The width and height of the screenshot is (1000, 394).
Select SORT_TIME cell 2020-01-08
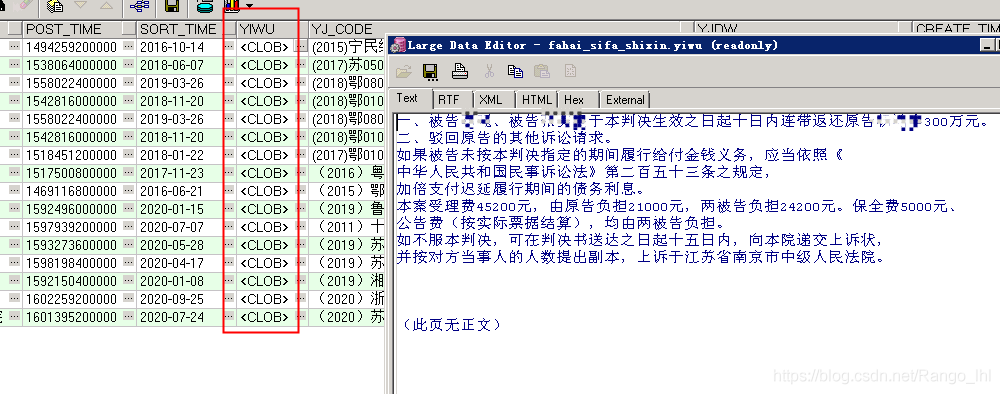click(x=180, y=281)
